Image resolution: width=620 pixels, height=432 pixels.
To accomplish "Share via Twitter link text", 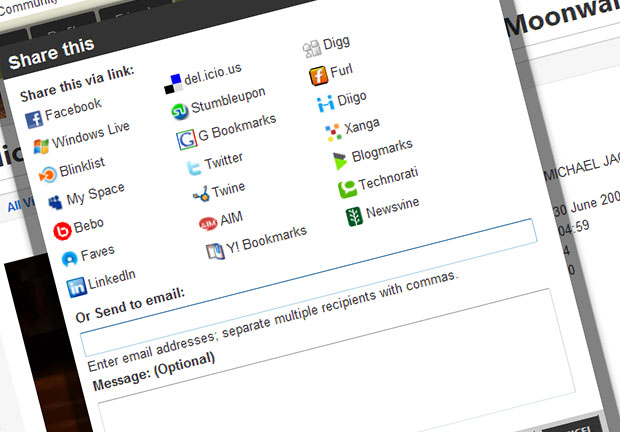I will 223,160.
